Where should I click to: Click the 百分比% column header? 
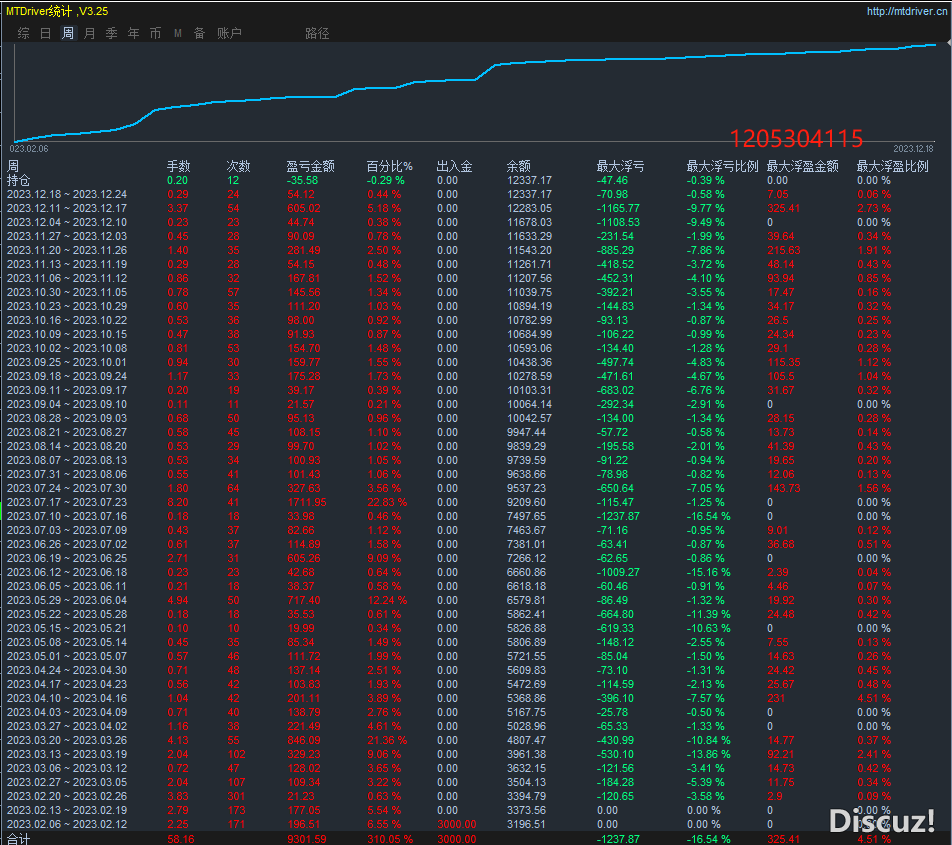(x=390, y=166)
